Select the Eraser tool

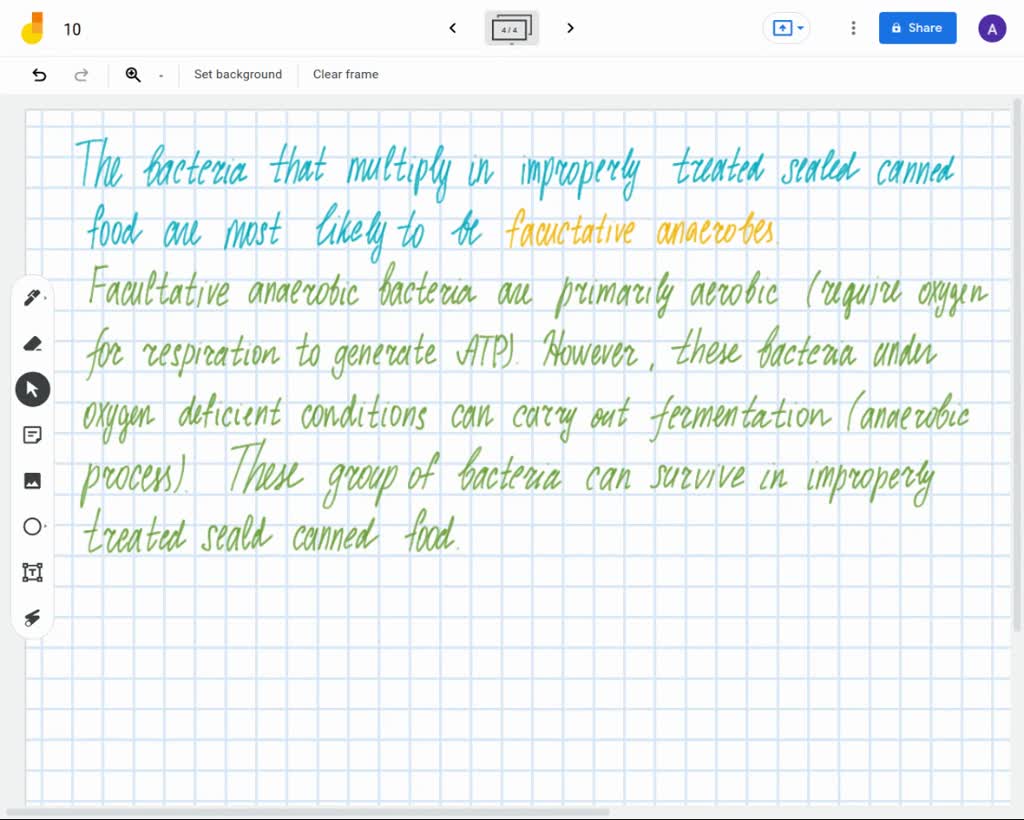[32, 344]
